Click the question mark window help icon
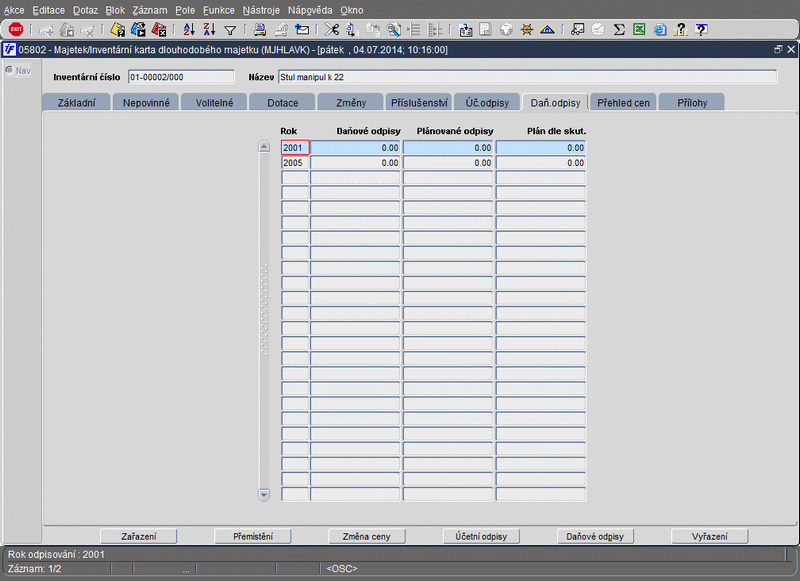This screenshot has height=581, width=800. click(x=702, y=30)
